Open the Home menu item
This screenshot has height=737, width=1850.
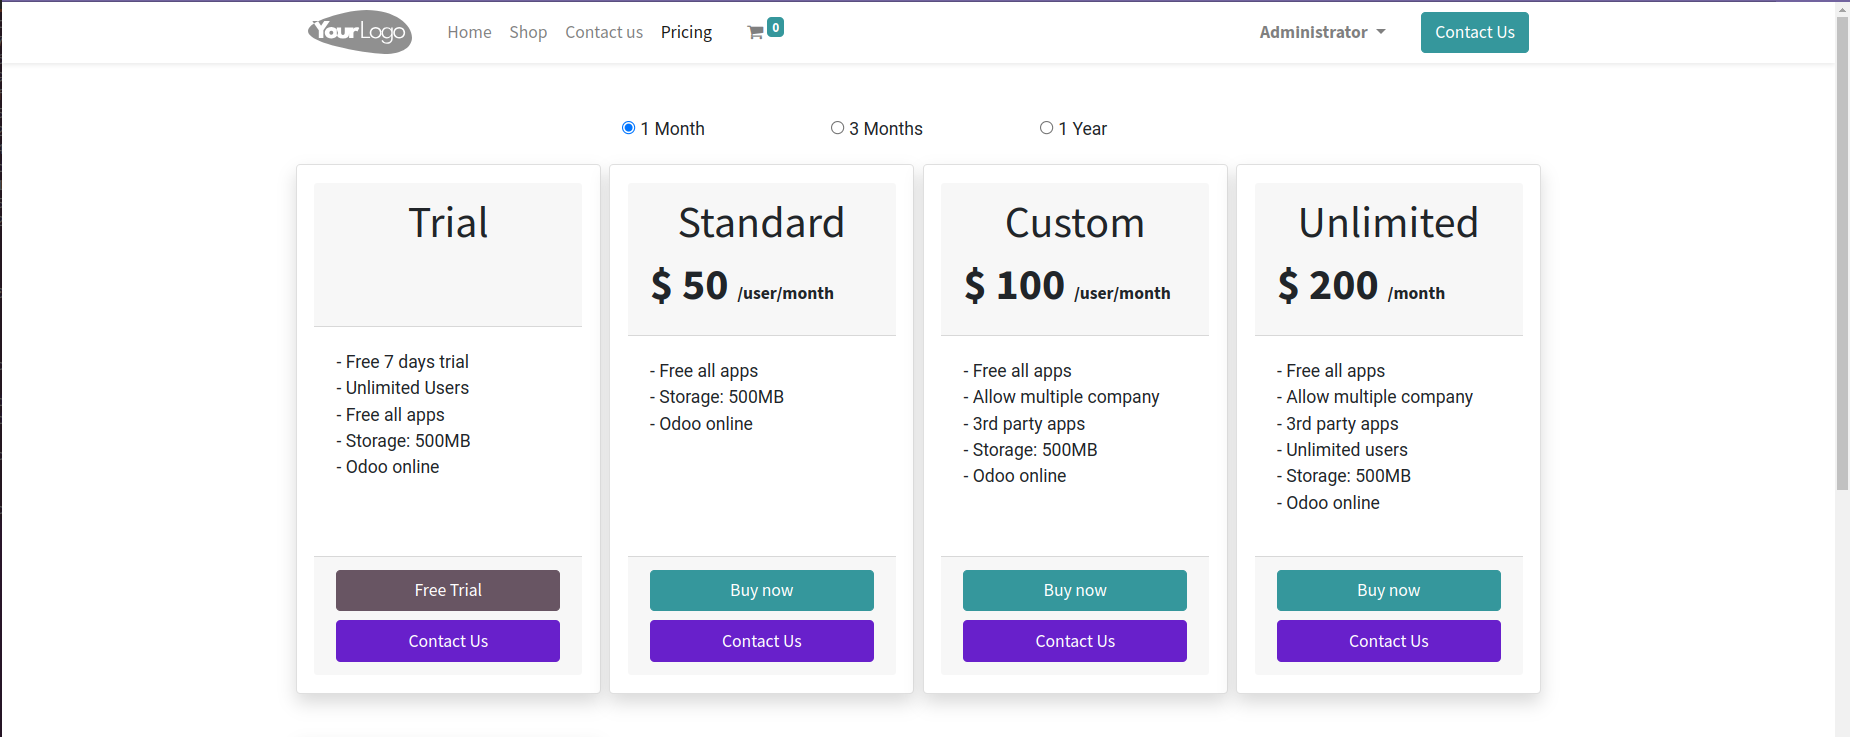tap(469, 32)
